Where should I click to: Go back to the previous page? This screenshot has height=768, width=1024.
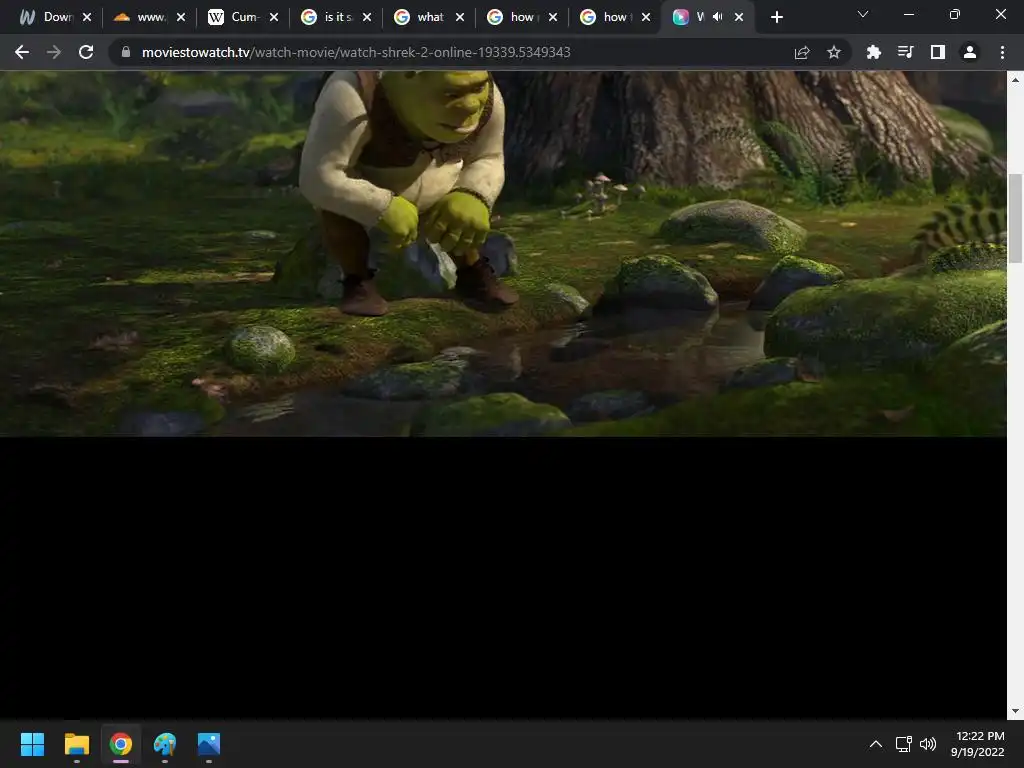pyautogui.click(x=22, y=52)
